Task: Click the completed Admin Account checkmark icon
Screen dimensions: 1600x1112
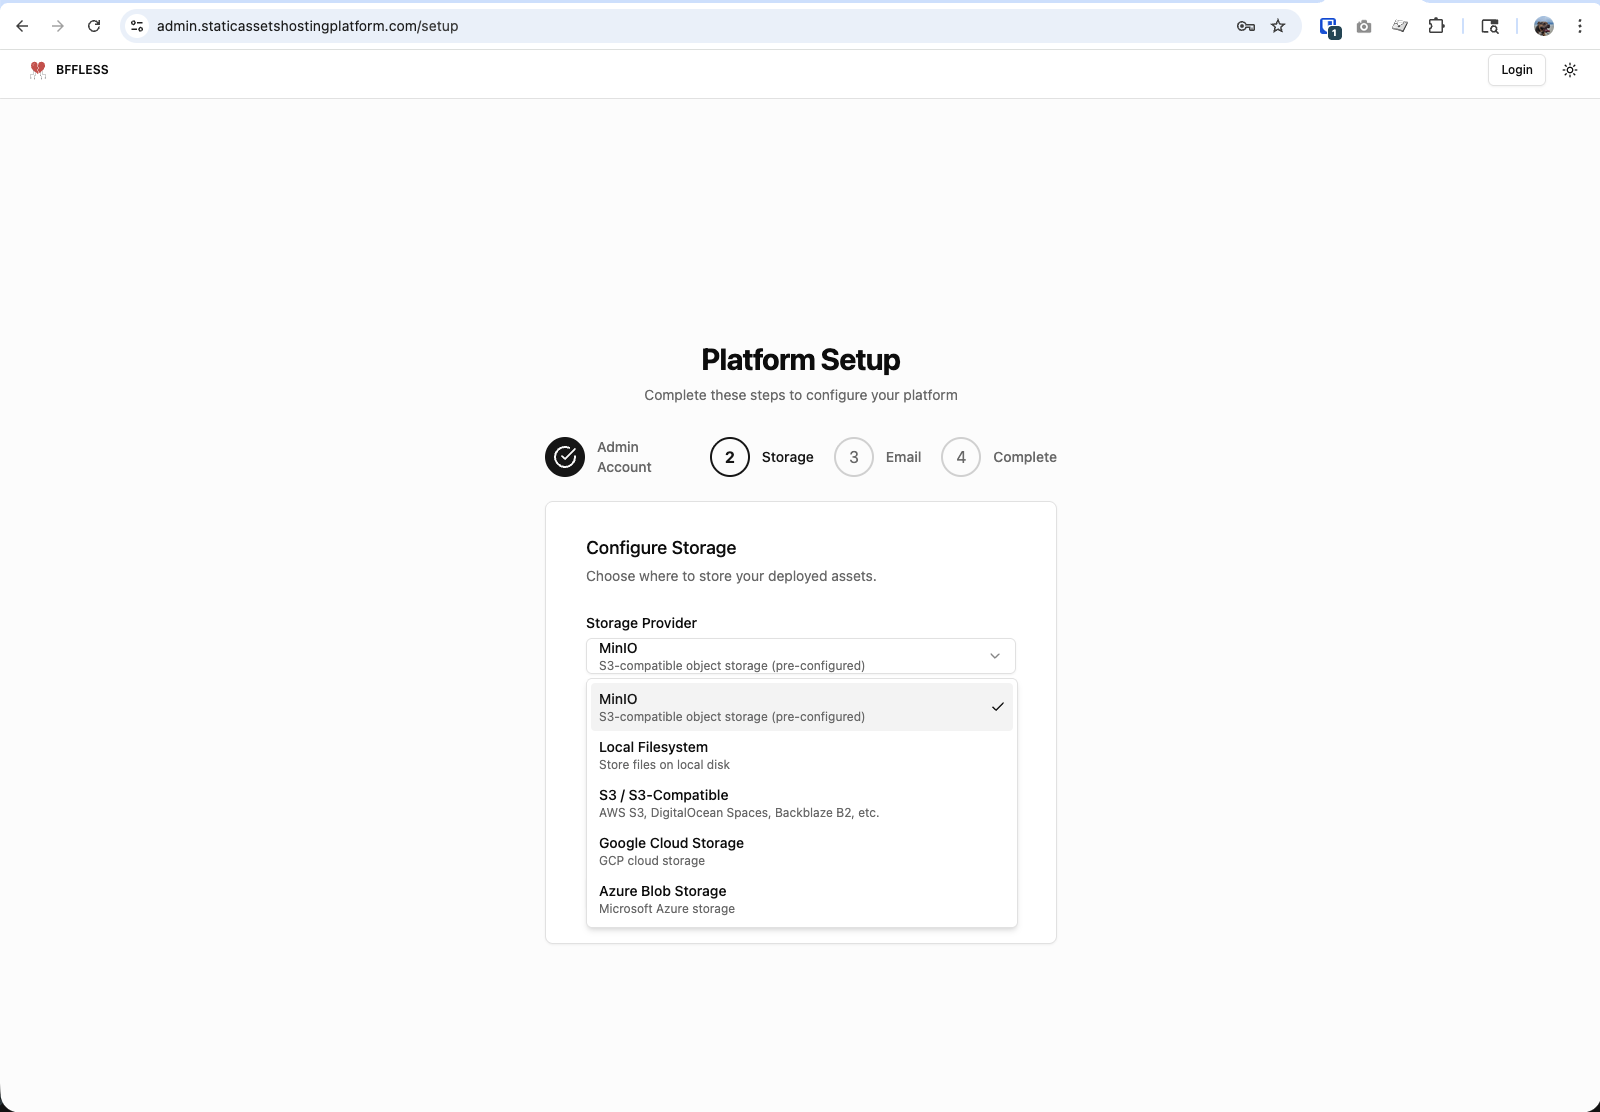Action: point(565,457)
